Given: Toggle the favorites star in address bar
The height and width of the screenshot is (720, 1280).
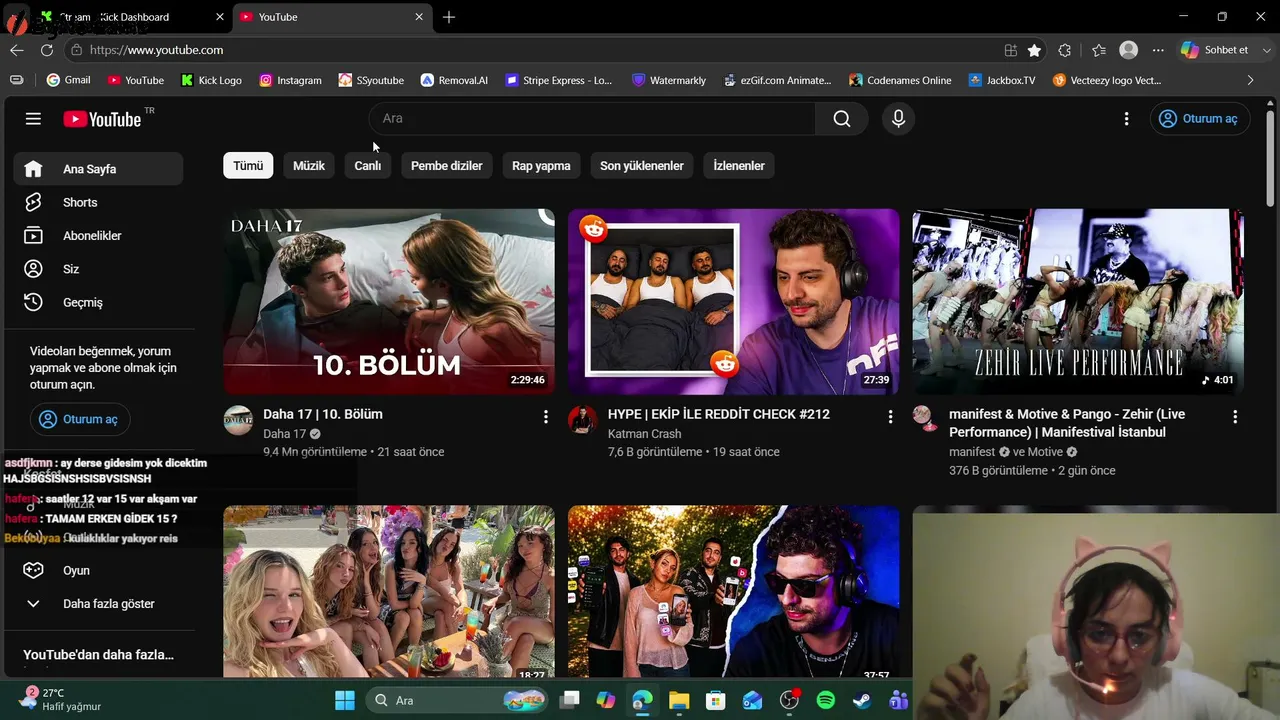Looking at the screenshot, I should 1034,50.
